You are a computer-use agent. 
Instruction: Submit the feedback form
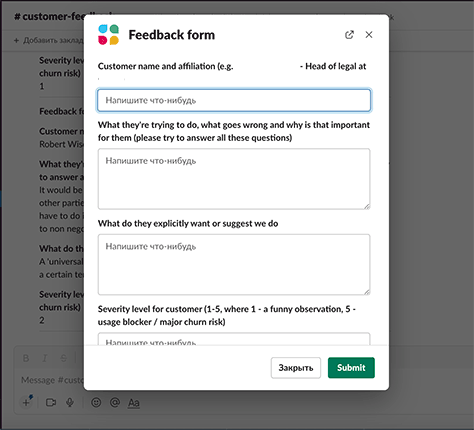351,368
